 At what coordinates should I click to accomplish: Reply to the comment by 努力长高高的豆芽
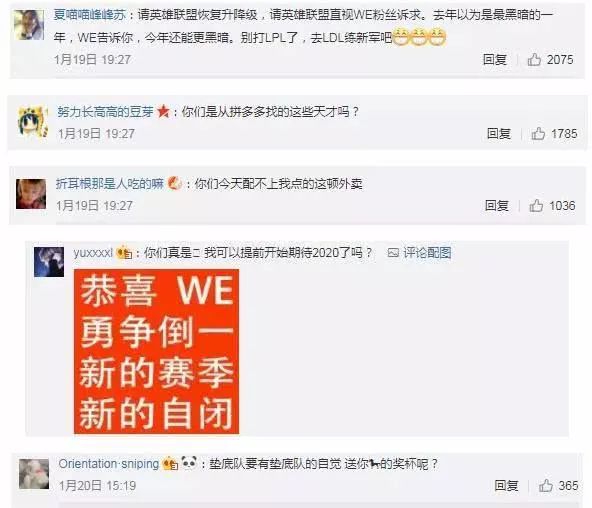click(x=499, y=134)
